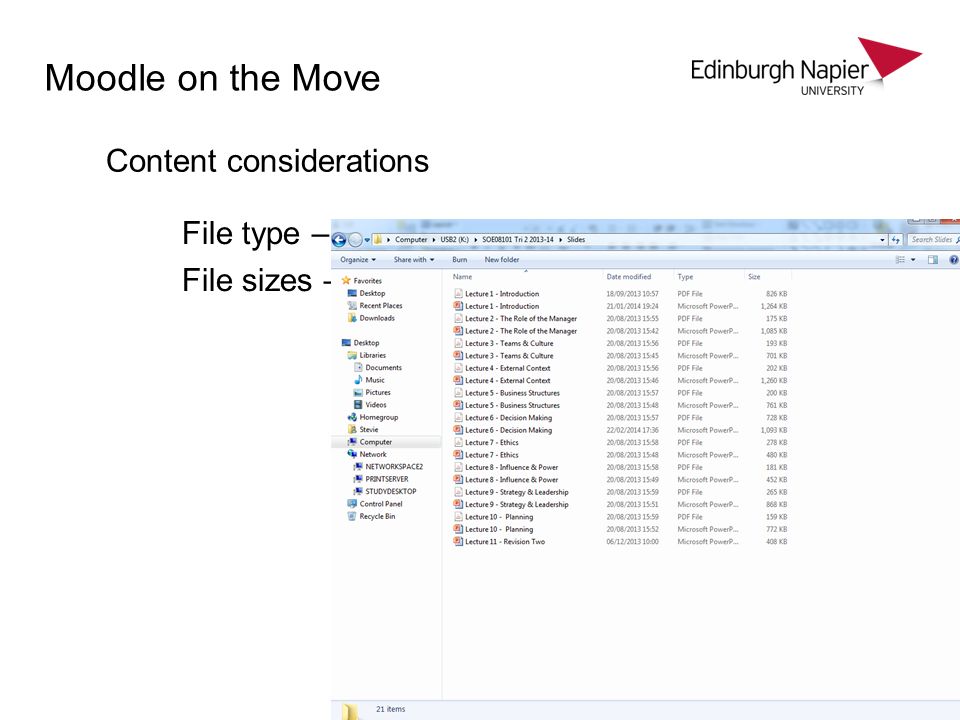Click the refresh button beside address bar

(x=896, y=240)
